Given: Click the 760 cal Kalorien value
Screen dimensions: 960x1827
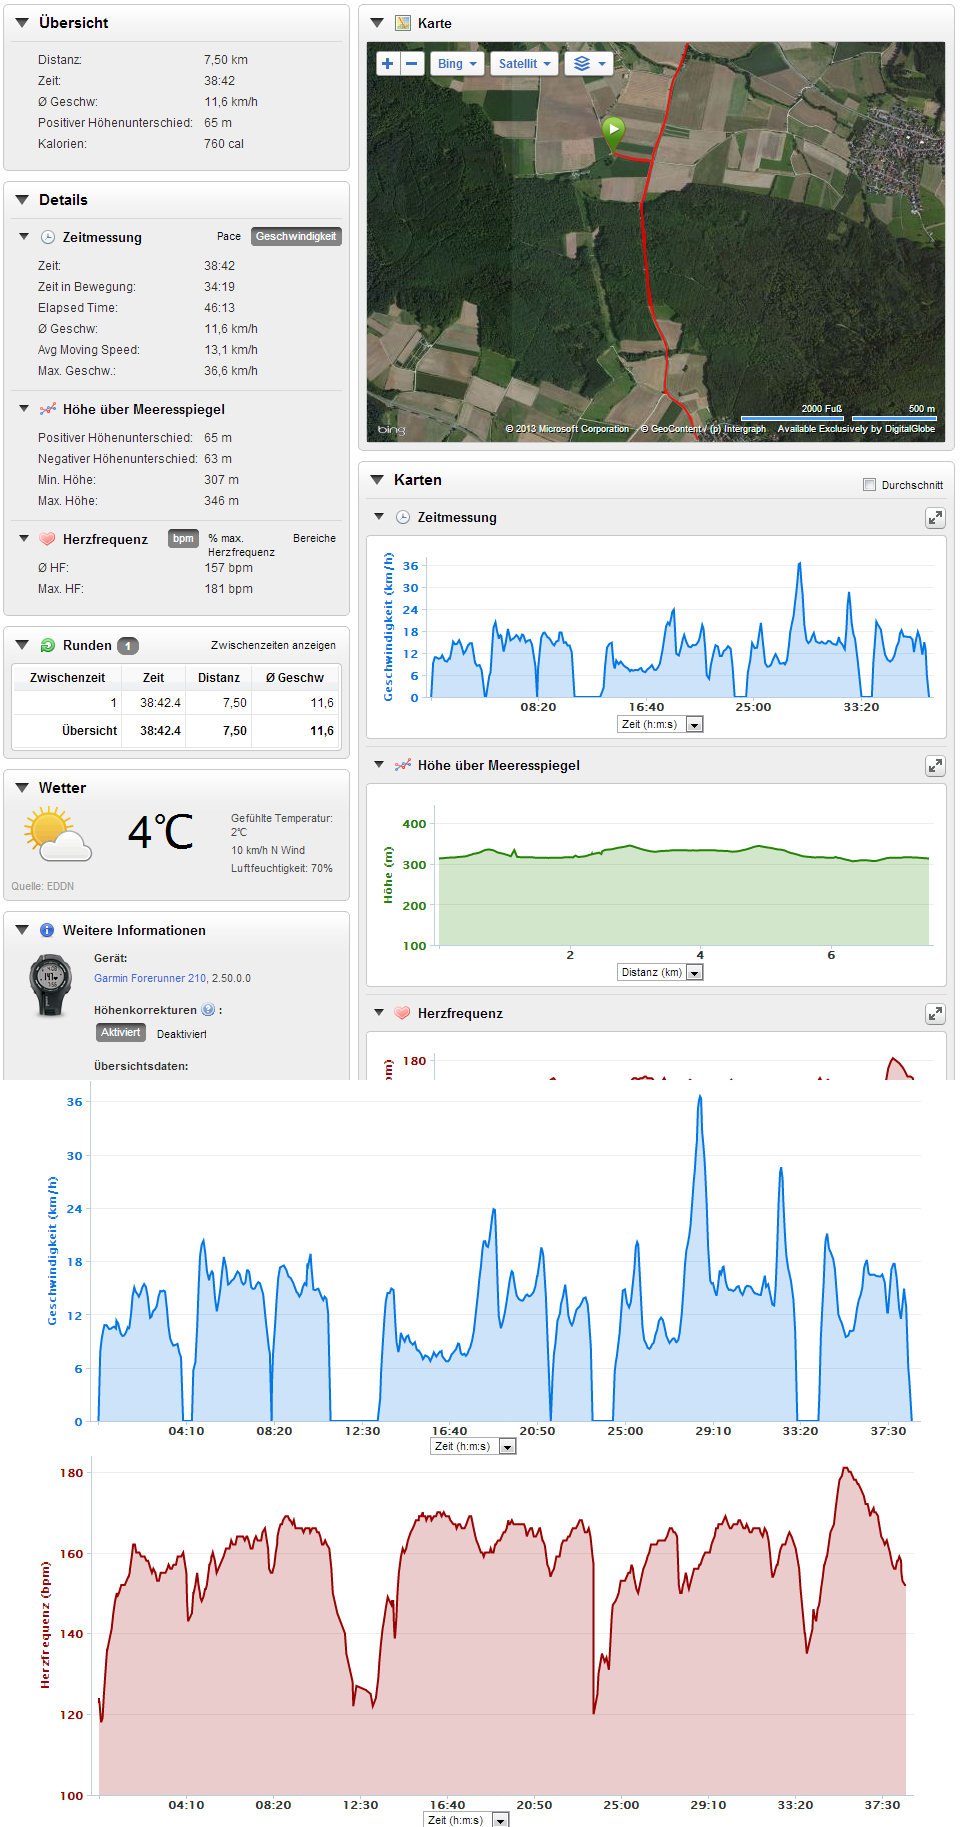Looking at the screenshot, I should point(224,144).
